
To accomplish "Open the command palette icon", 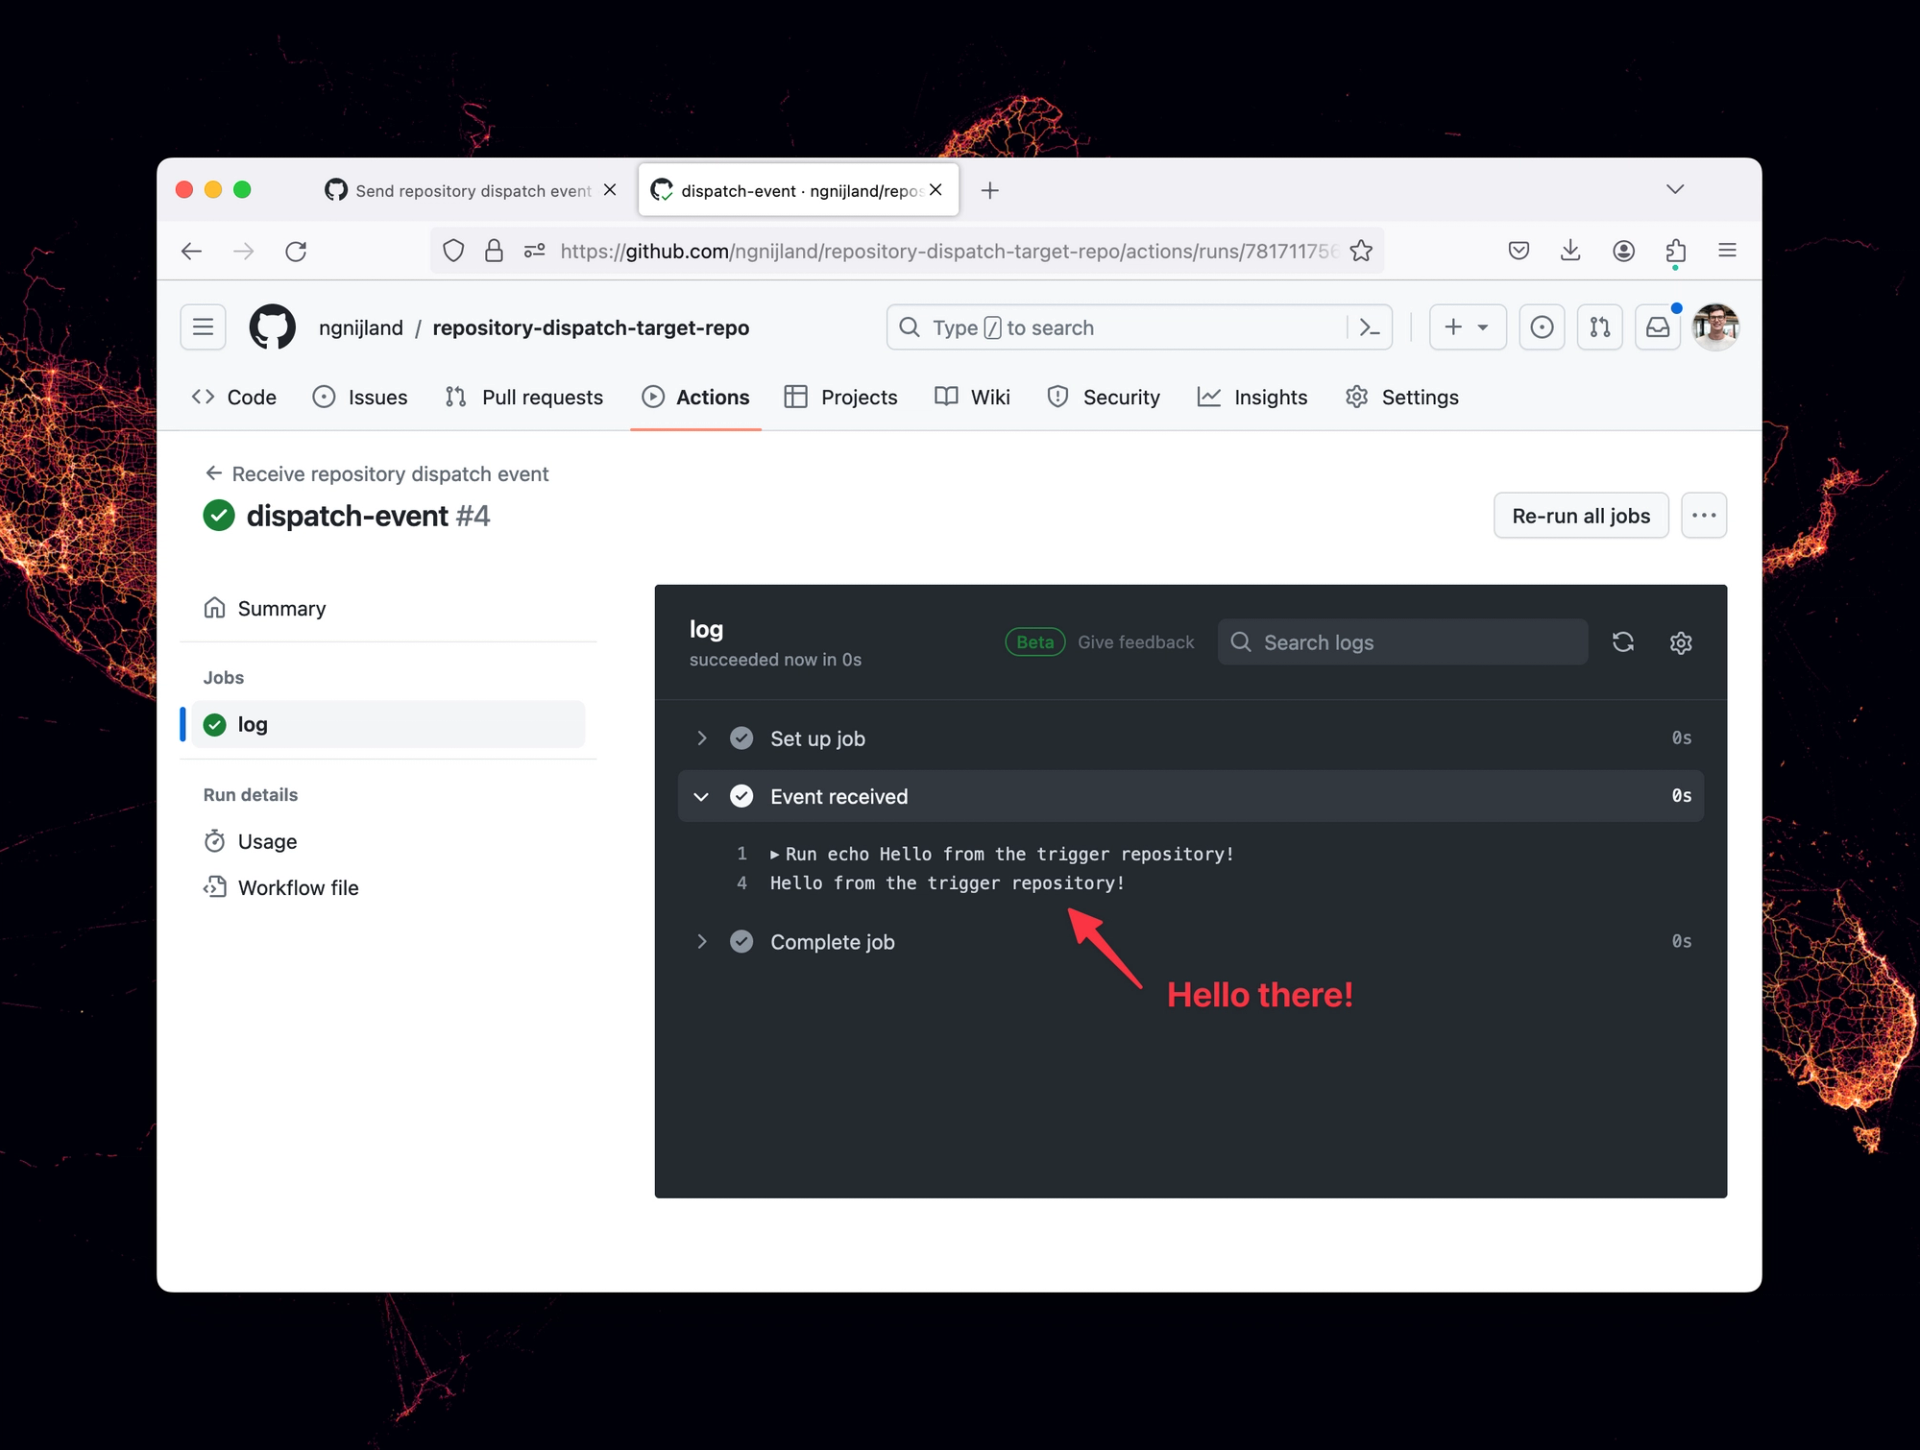I will (x=1369, y=327).
